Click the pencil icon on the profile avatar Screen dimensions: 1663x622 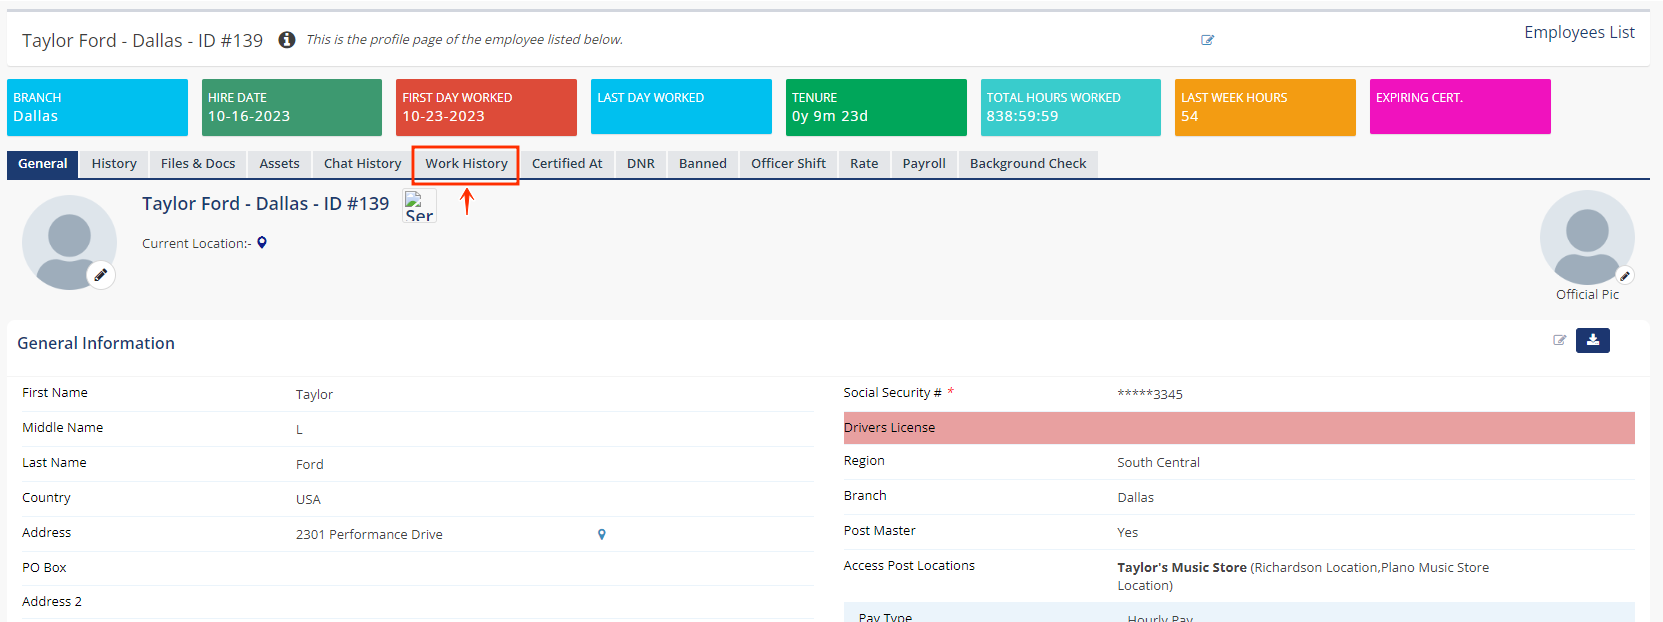click(x=101, y=275)
